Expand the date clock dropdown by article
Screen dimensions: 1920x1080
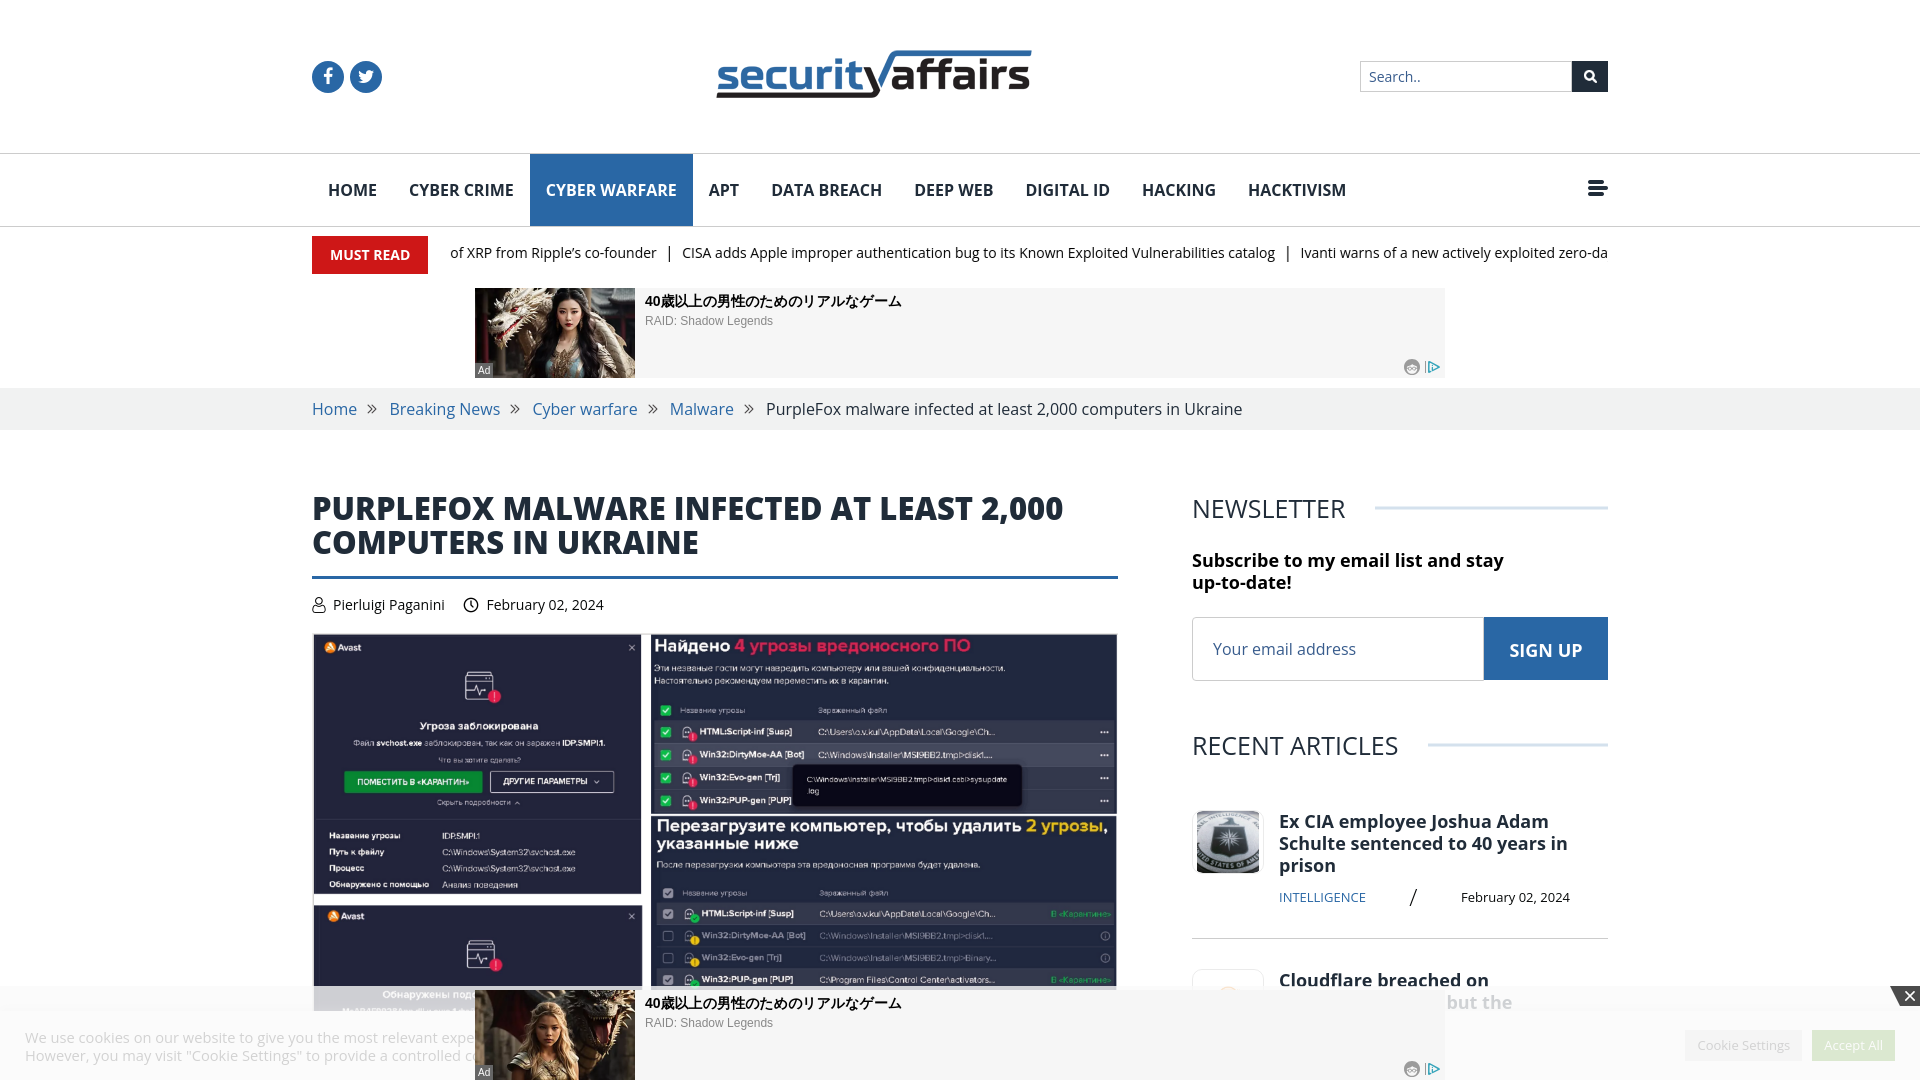tap(471, 604)
